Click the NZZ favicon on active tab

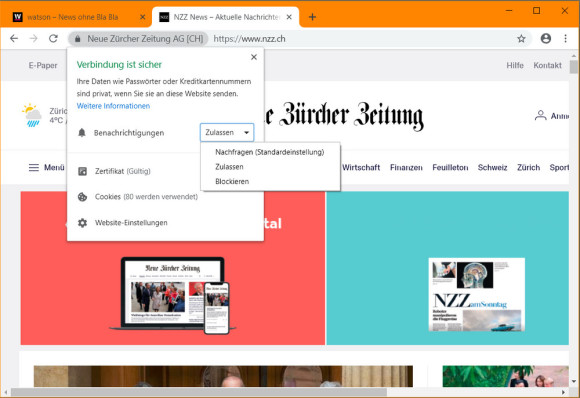click(x=164, y=17)
